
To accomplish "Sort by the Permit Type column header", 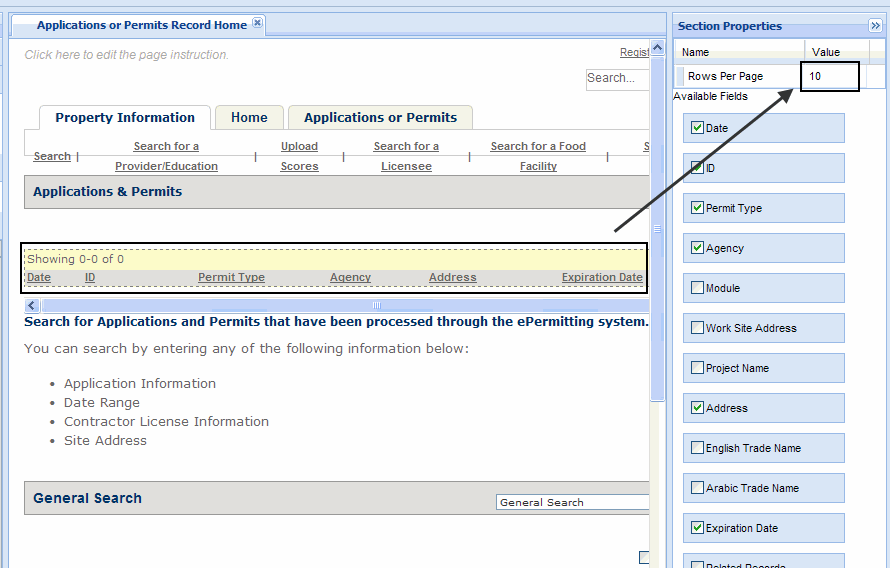I will pyautogui.click(x=231, y=278).
